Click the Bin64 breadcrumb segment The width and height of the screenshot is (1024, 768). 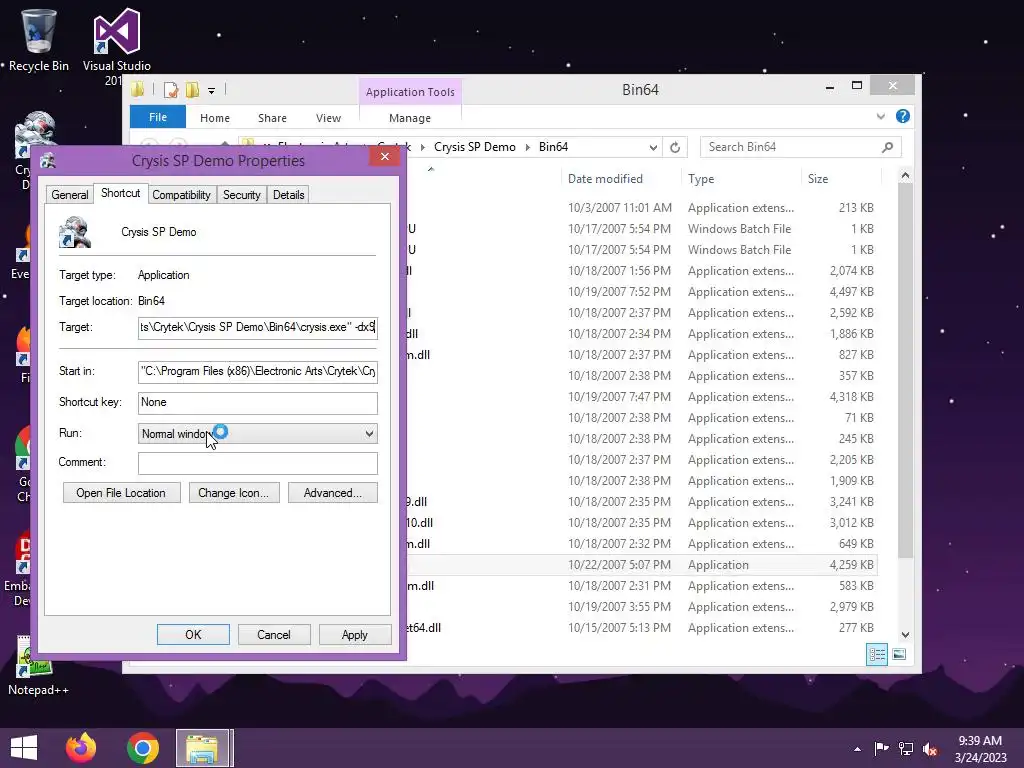tap(553, 148)
